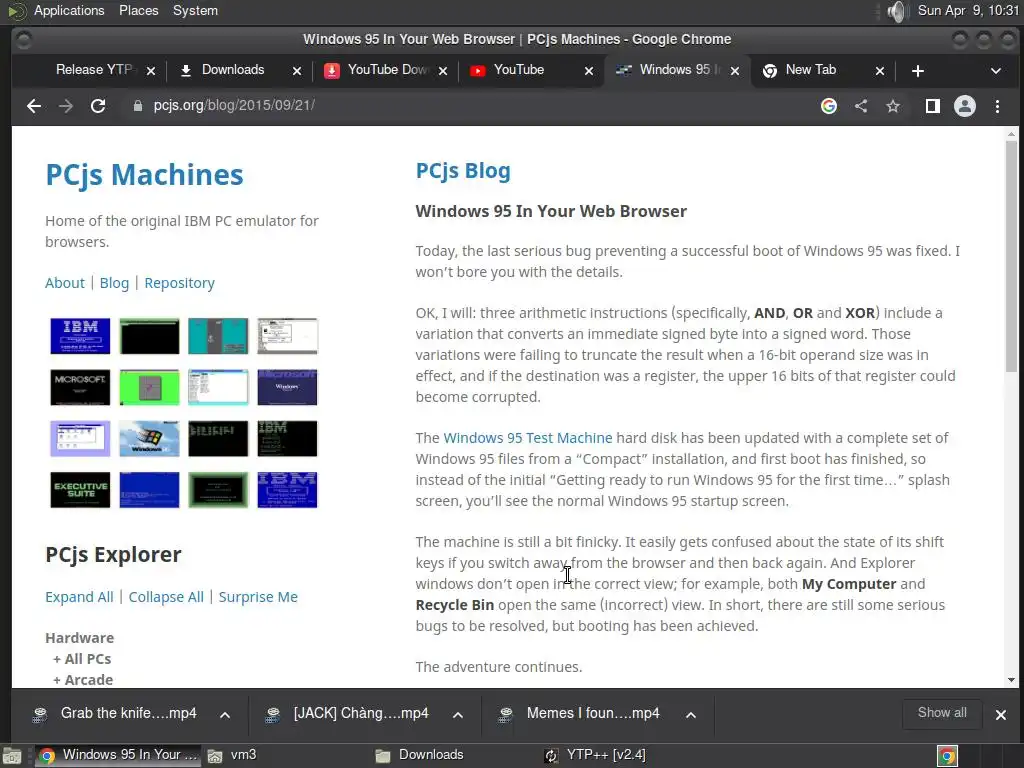View site information lock icon
1024x768 pixels.
[x=137, y=106]
